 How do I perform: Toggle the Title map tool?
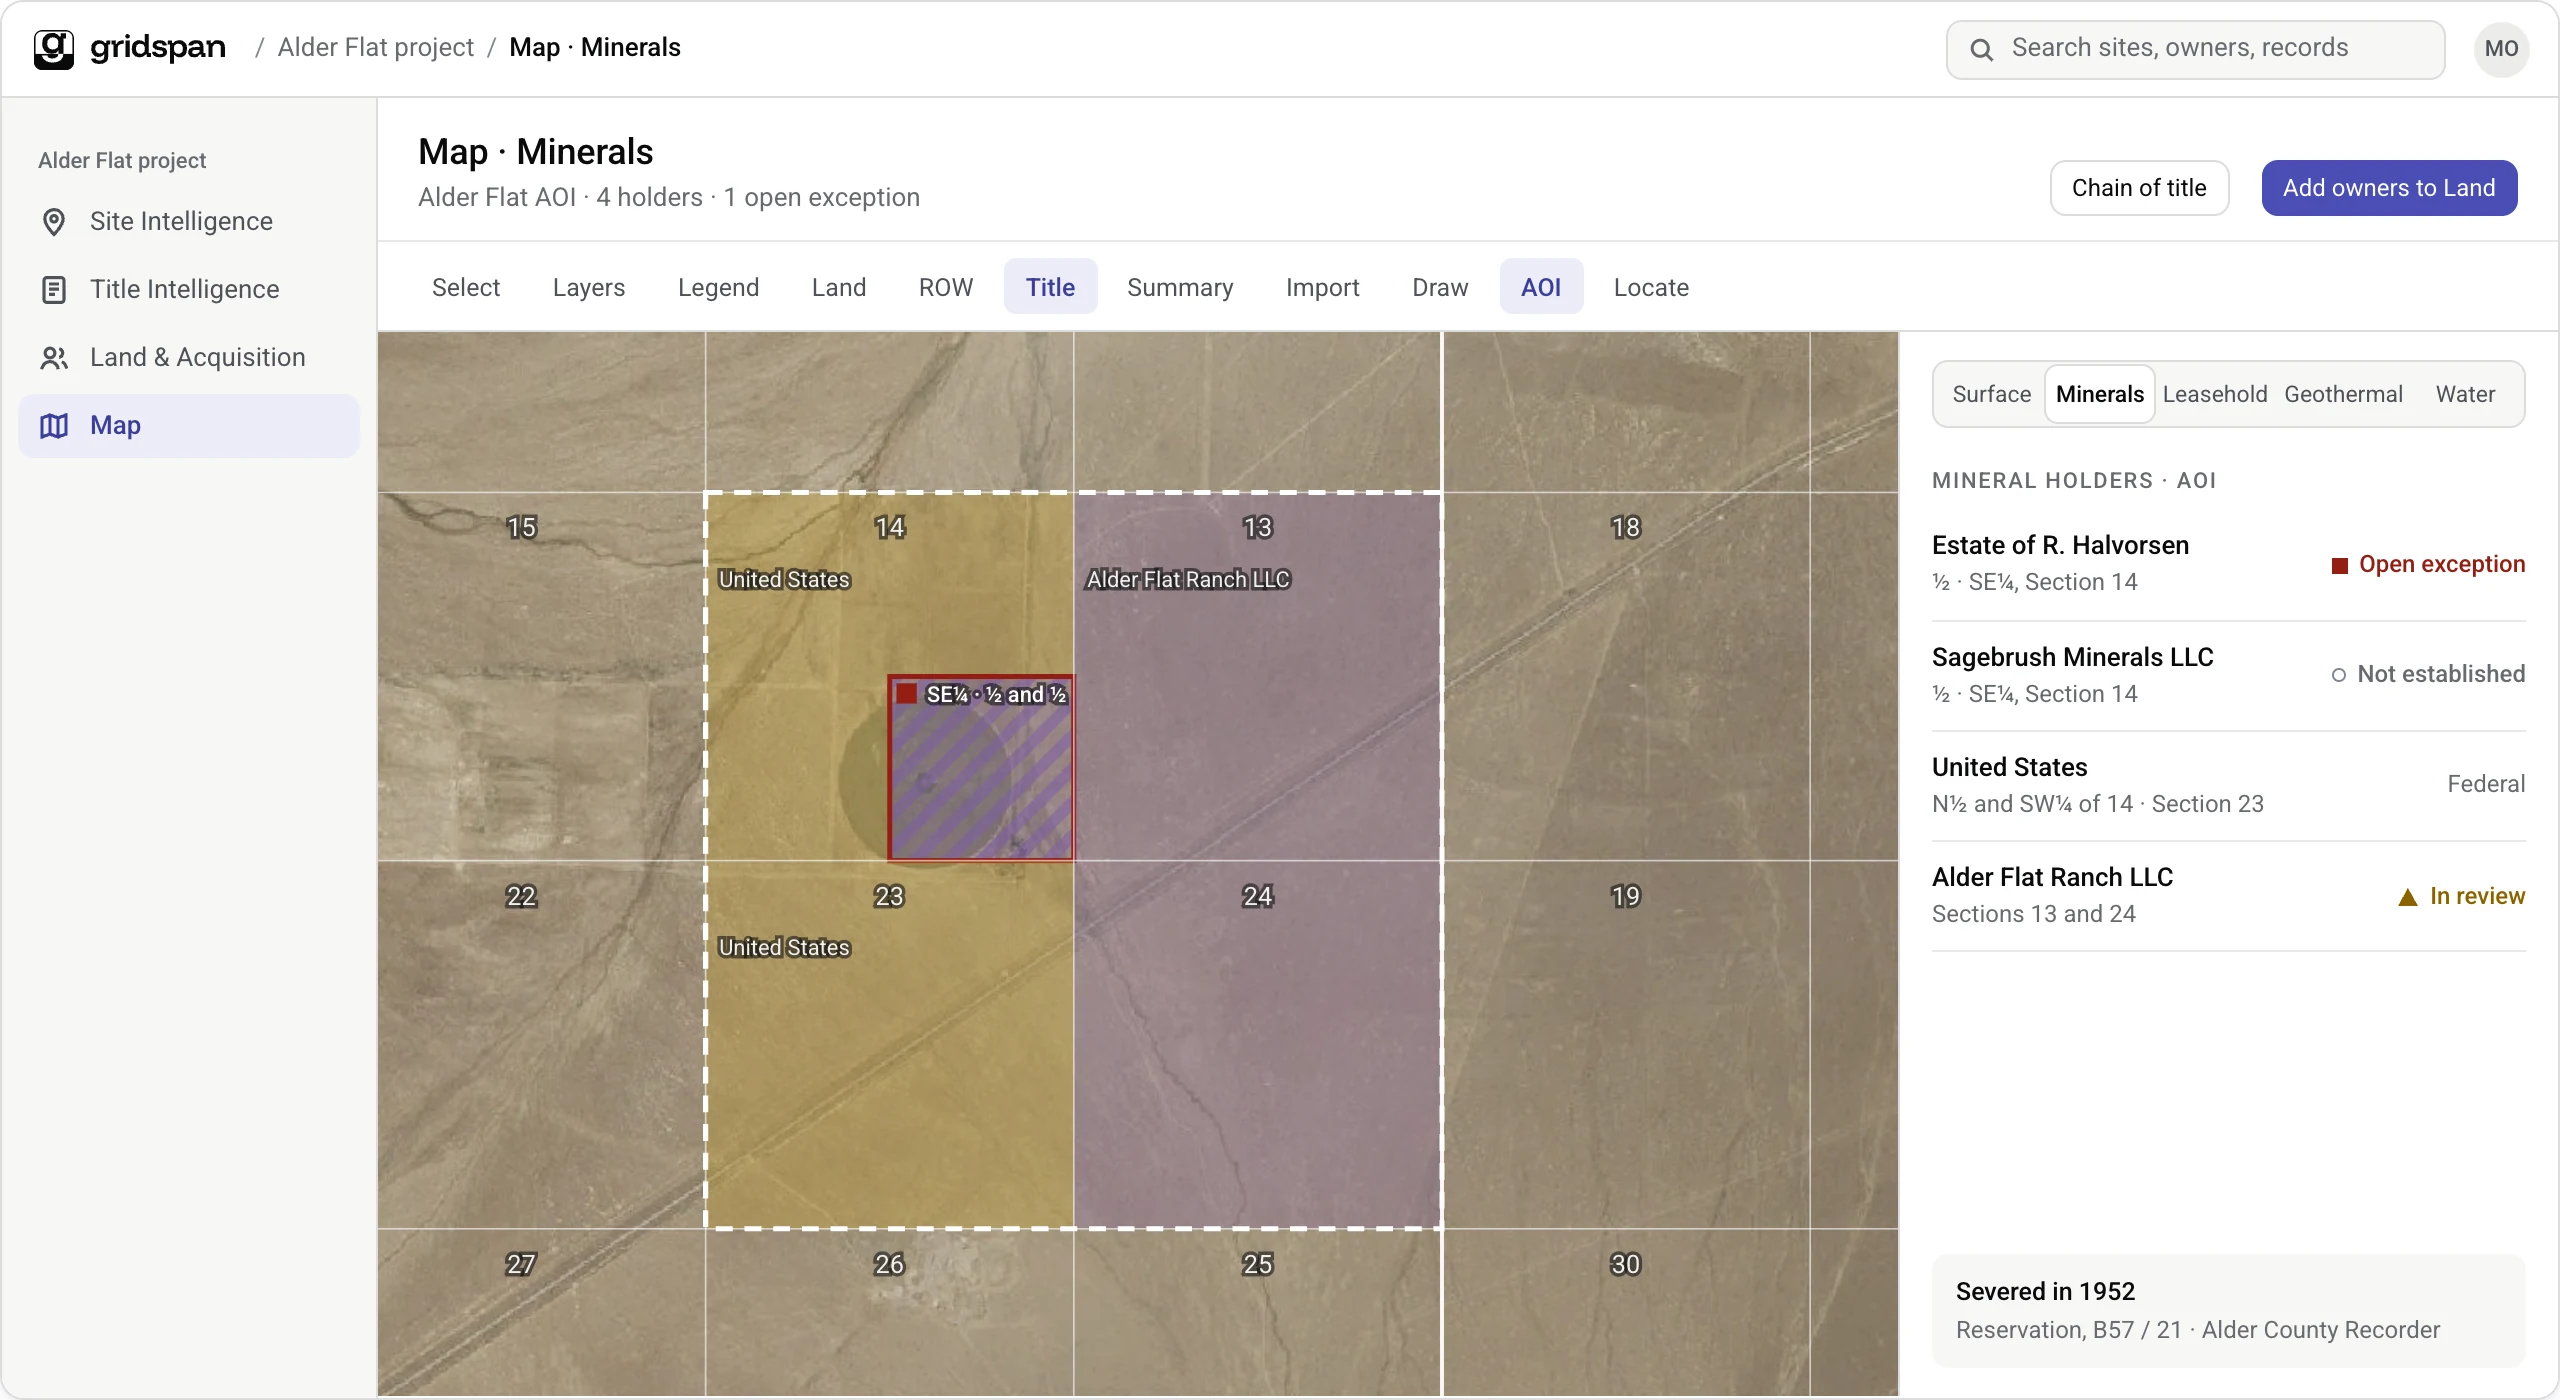tap(1050, 287)
